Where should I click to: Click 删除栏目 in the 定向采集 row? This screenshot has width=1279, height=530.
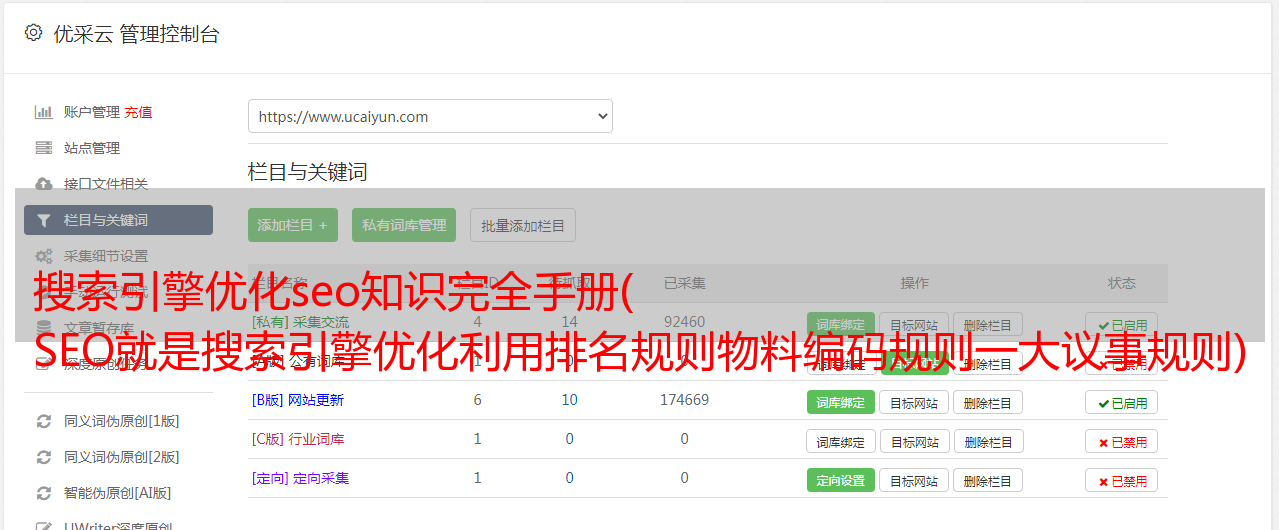click(x=988, y=480)
